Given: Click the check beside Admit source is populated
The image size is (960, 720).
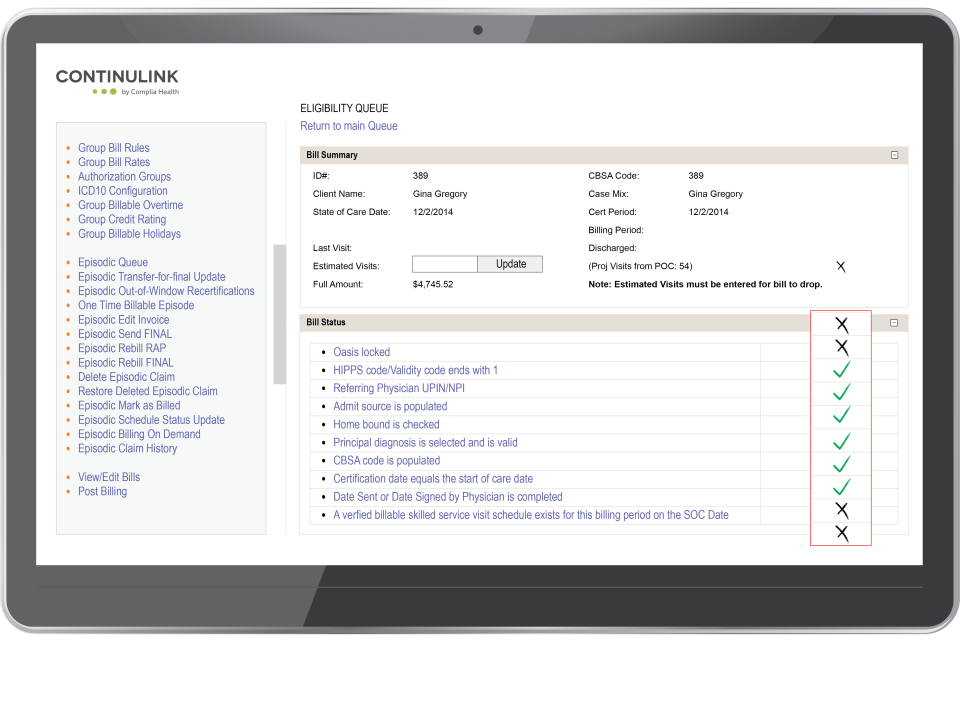Looking at the screenshot, I should [841, 392].
